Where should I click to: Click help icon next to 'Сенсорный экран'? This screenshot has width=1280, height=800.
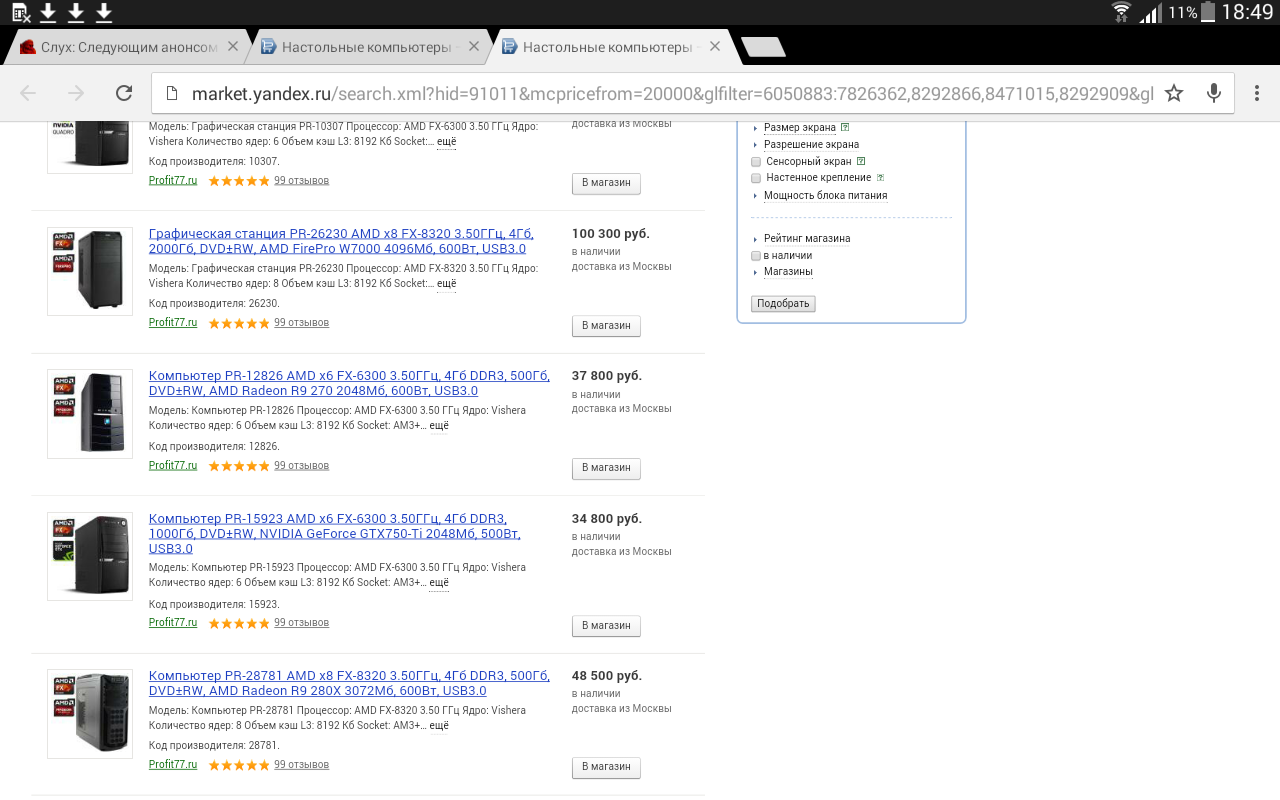click(861, 161)
